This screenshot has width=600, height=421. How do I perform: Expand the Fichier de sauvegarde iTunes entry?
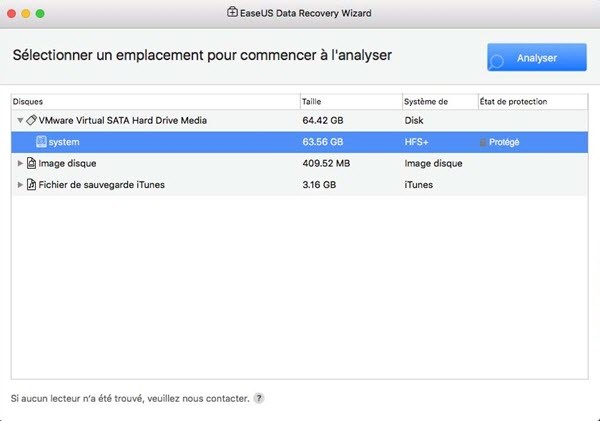coord(20,185)
